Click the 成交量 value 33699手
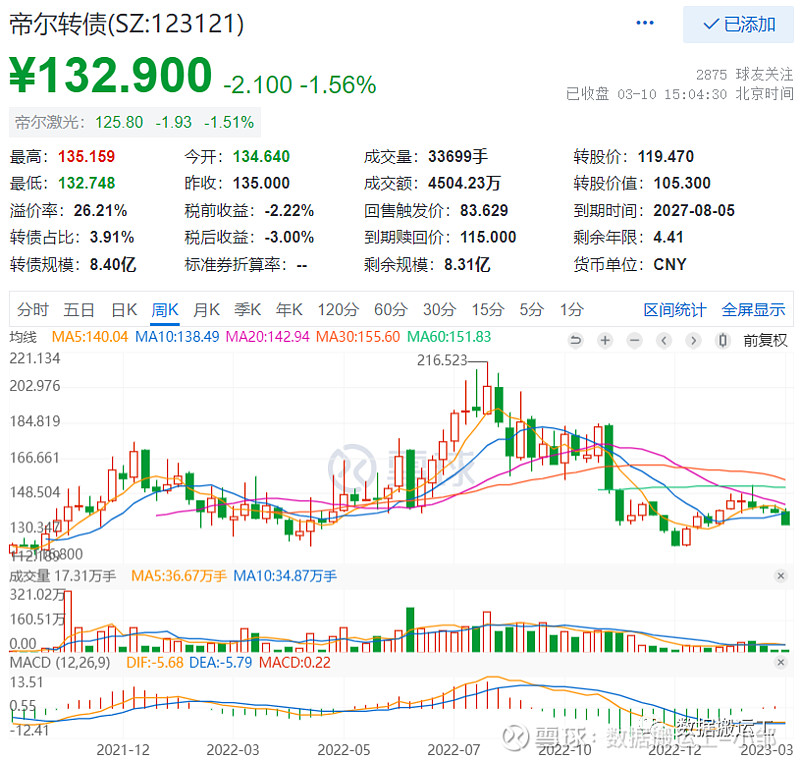The height and width of the screenshot is (763, 800). coord(458,156)
